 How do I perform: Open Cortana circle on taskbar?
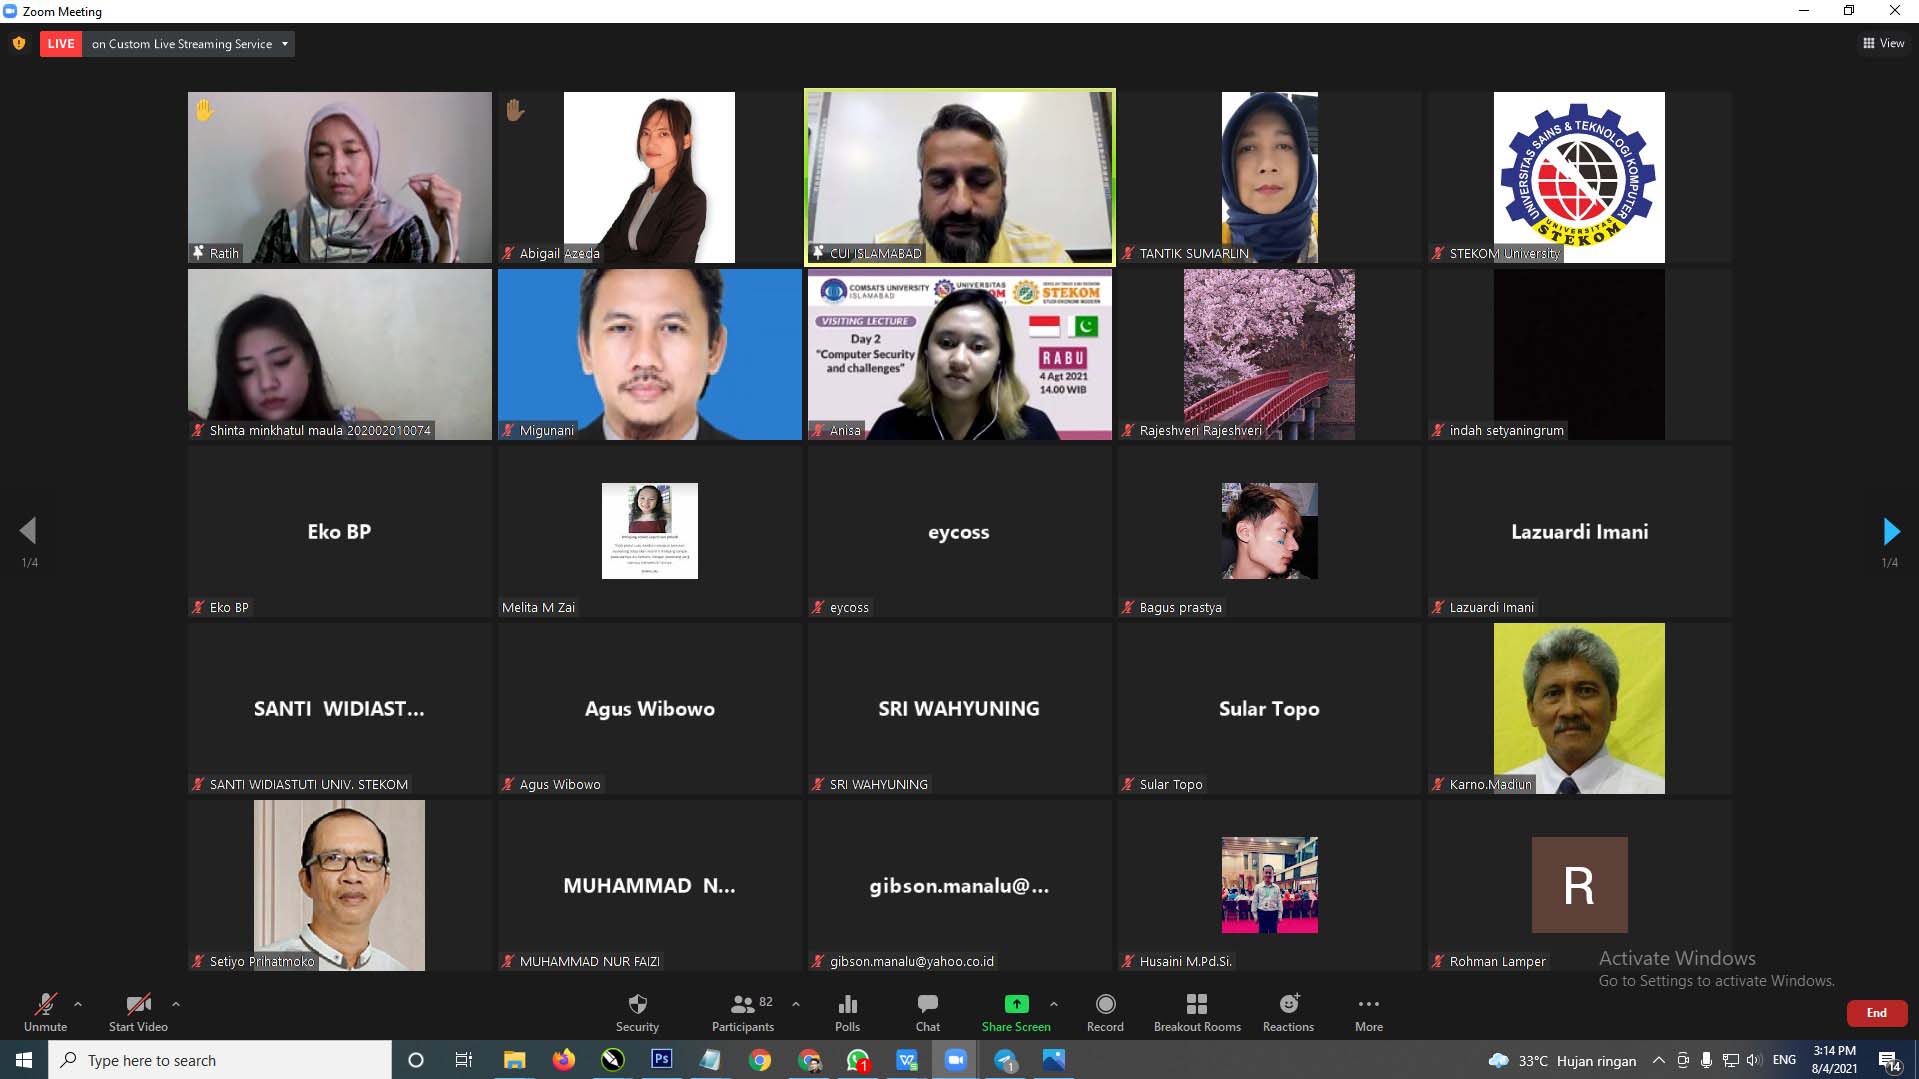pos(416,1060)
